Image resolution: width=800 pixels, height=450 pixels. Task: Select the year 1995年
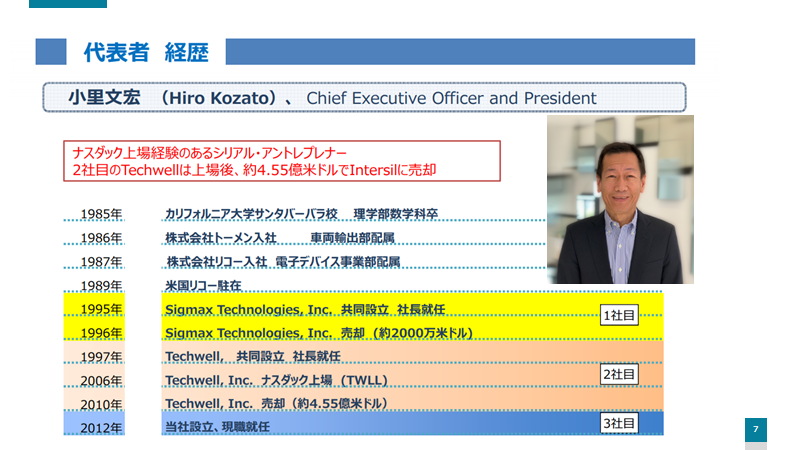click(101, 309)
